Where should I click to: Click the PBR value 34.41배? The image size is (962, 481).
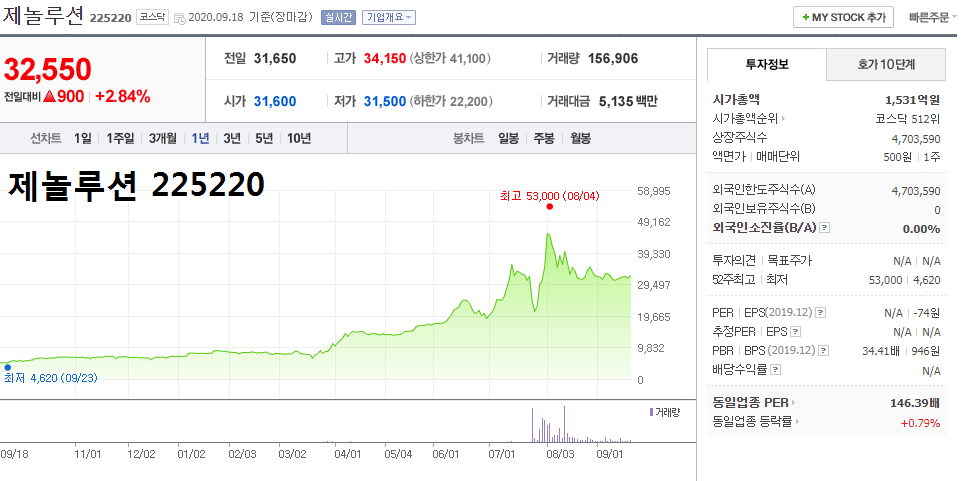(882, 351)
